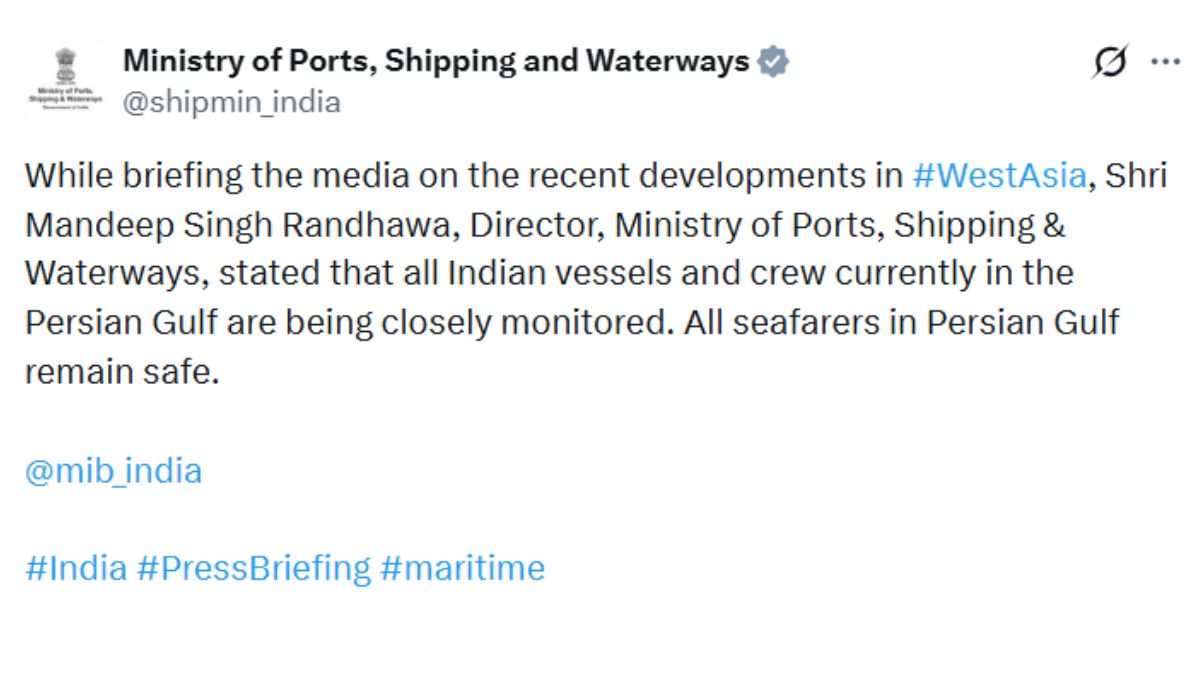
Task: Open the #WestAsia hashtag
Action: (999, 175)
